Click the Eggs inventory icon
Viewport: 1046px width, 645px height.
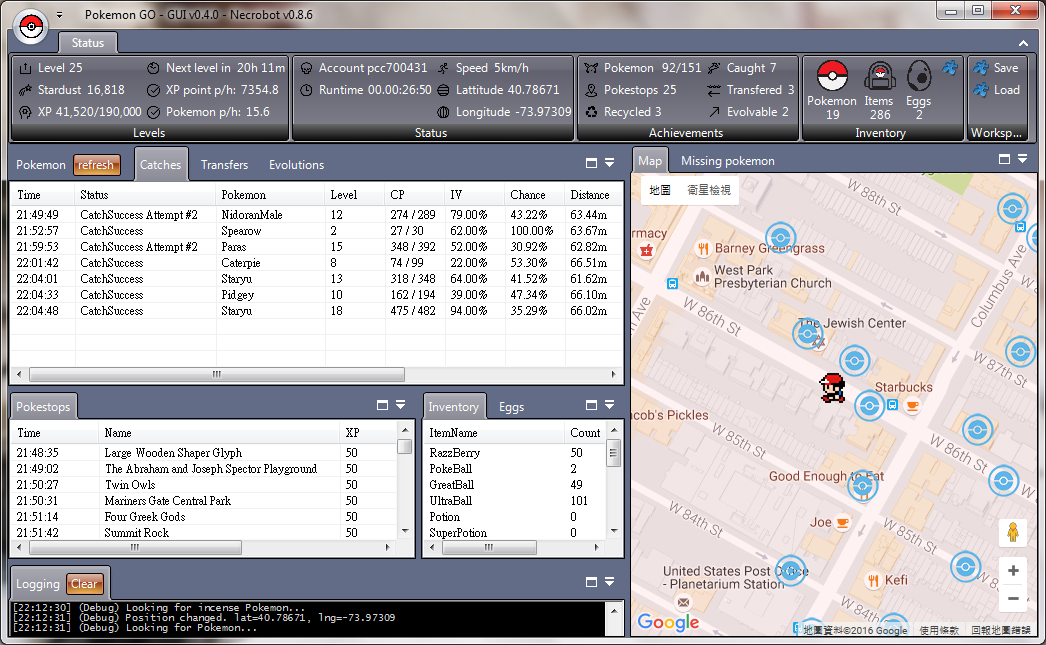point(918,77)
